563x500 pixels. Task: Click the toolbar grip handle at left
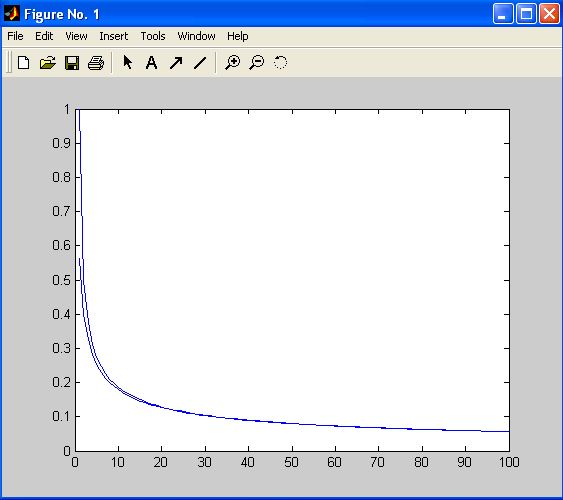click(x=9, y=62)
